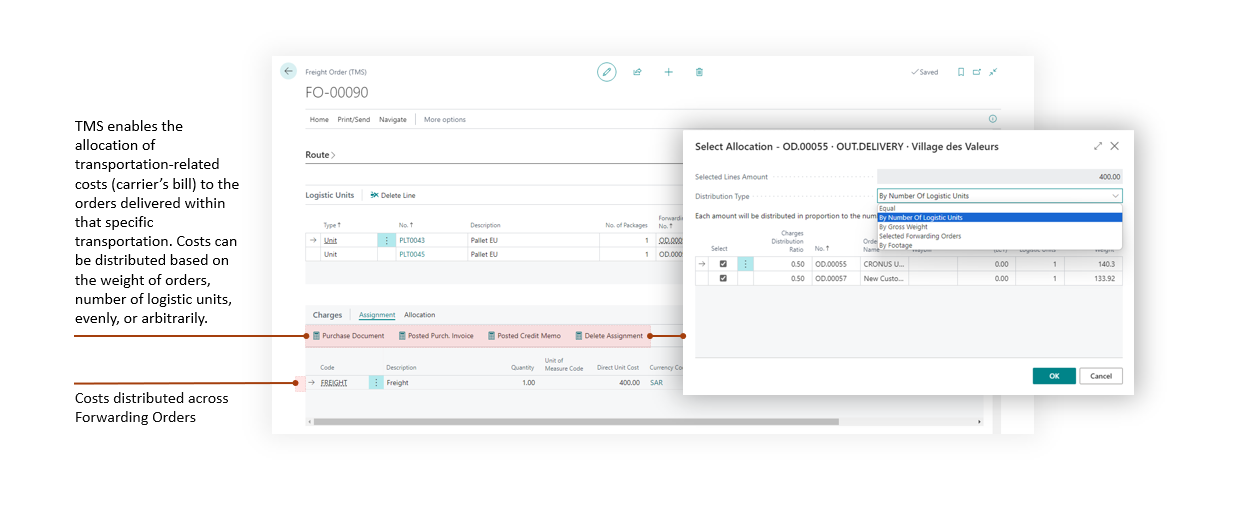This screenshot has width=1242, height=507.
Task: Click the trash delete icon
Action: (x=699, y=72)
